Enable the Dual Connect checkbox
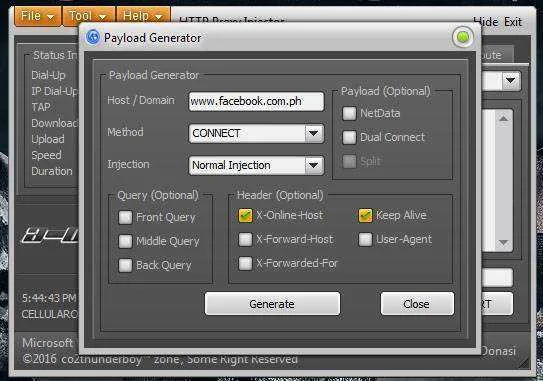Viewport: 543px width, 381px height. pos(349,138)
